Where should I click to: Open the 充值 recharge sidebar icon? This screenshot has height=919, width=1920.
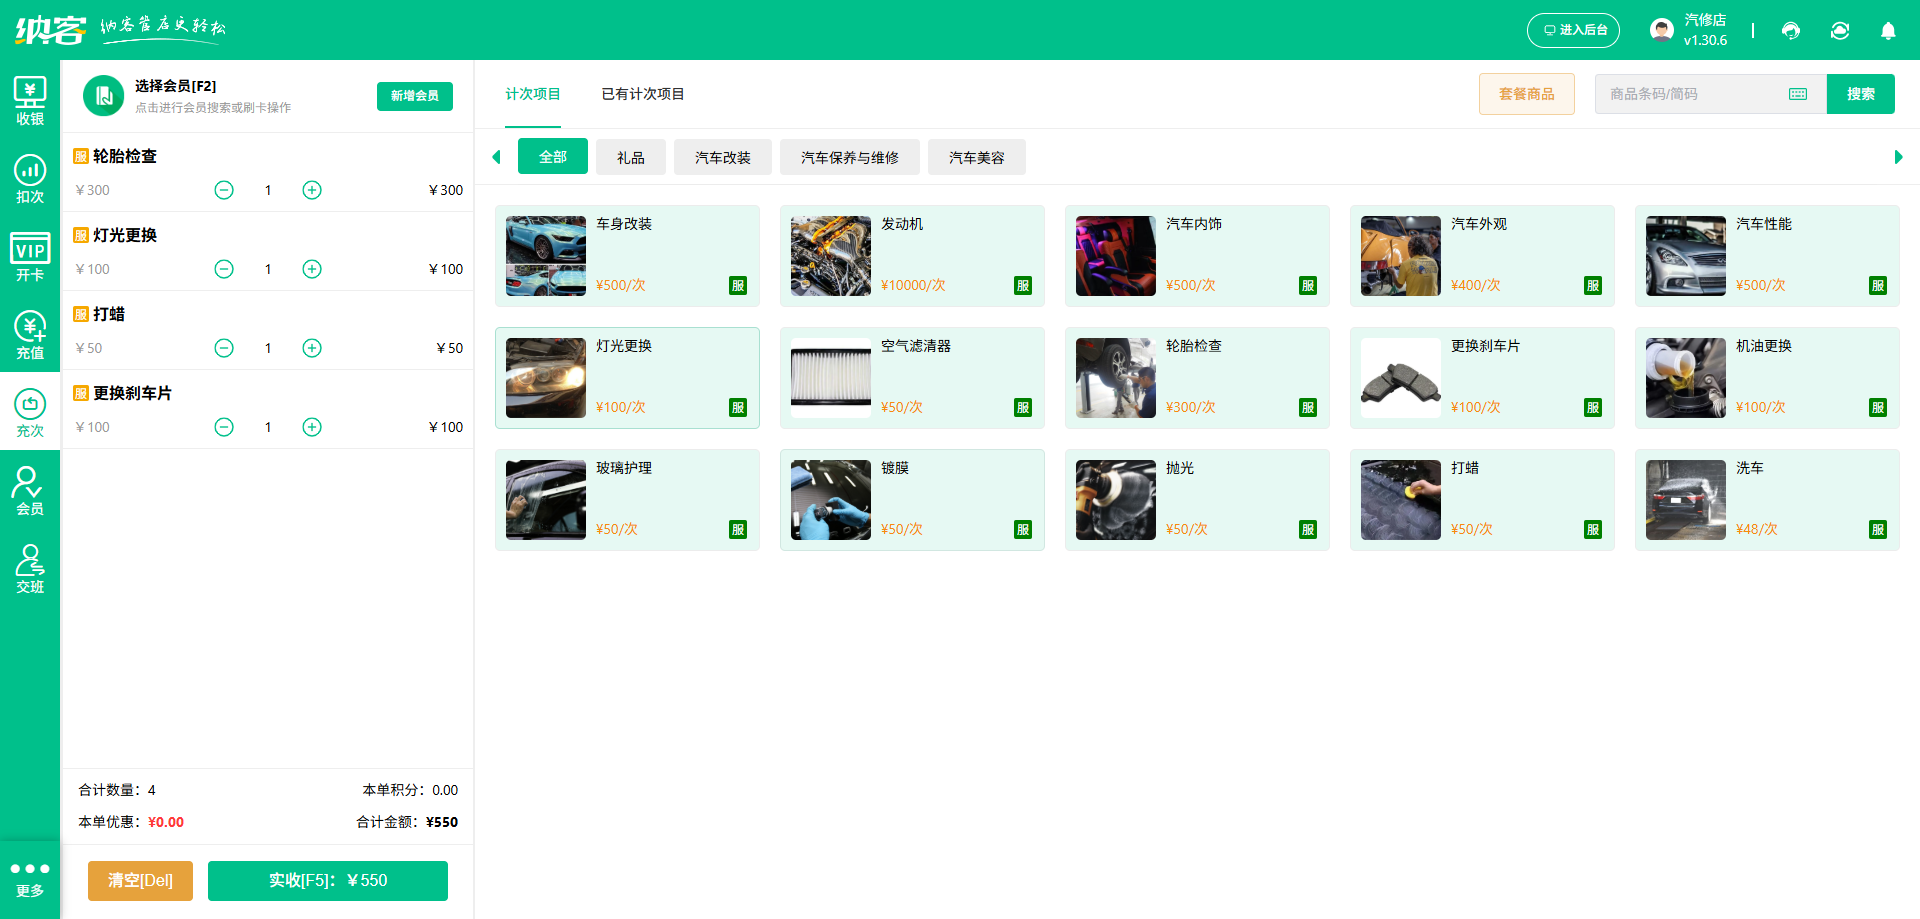(30, 335)
